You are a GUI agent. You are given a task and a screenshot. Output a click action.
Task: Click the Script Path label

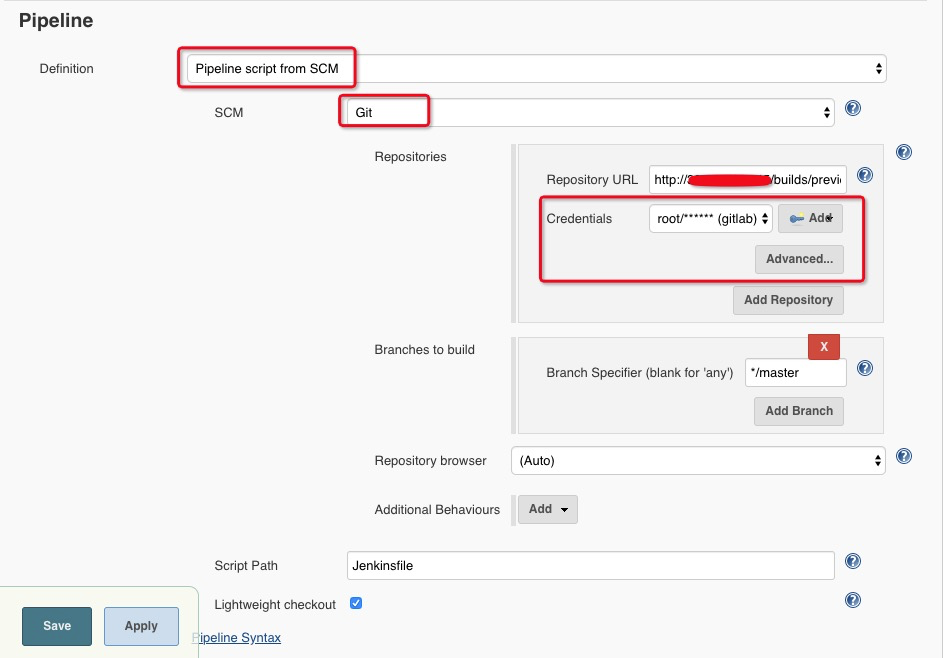coord(246,566)
